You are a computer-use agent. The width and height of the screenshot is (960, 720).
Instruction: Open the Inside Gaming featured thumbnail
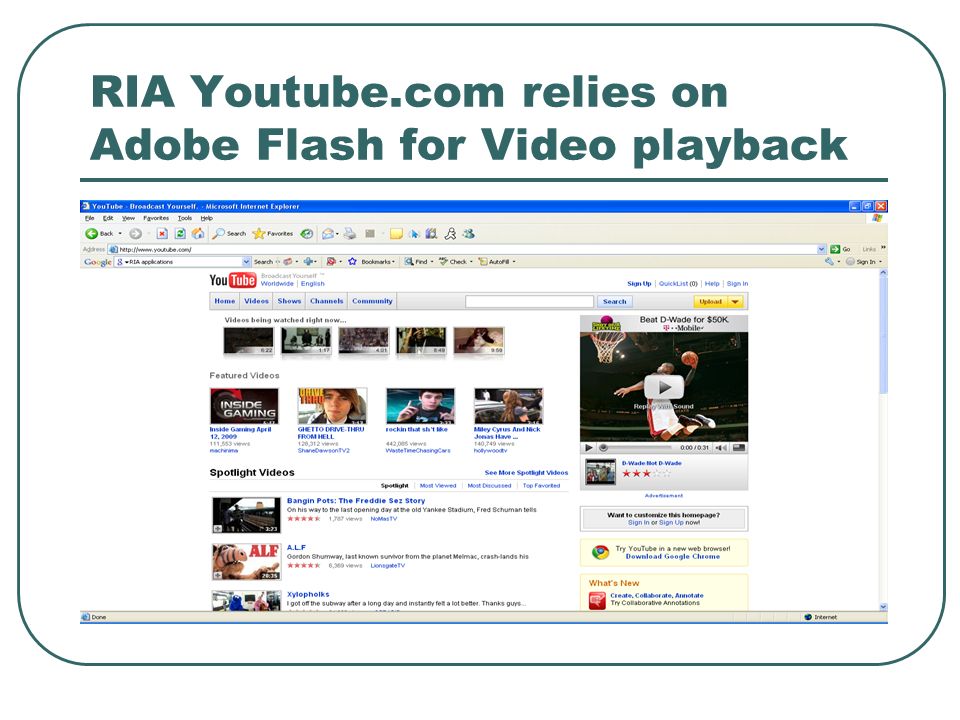point(244,406)
